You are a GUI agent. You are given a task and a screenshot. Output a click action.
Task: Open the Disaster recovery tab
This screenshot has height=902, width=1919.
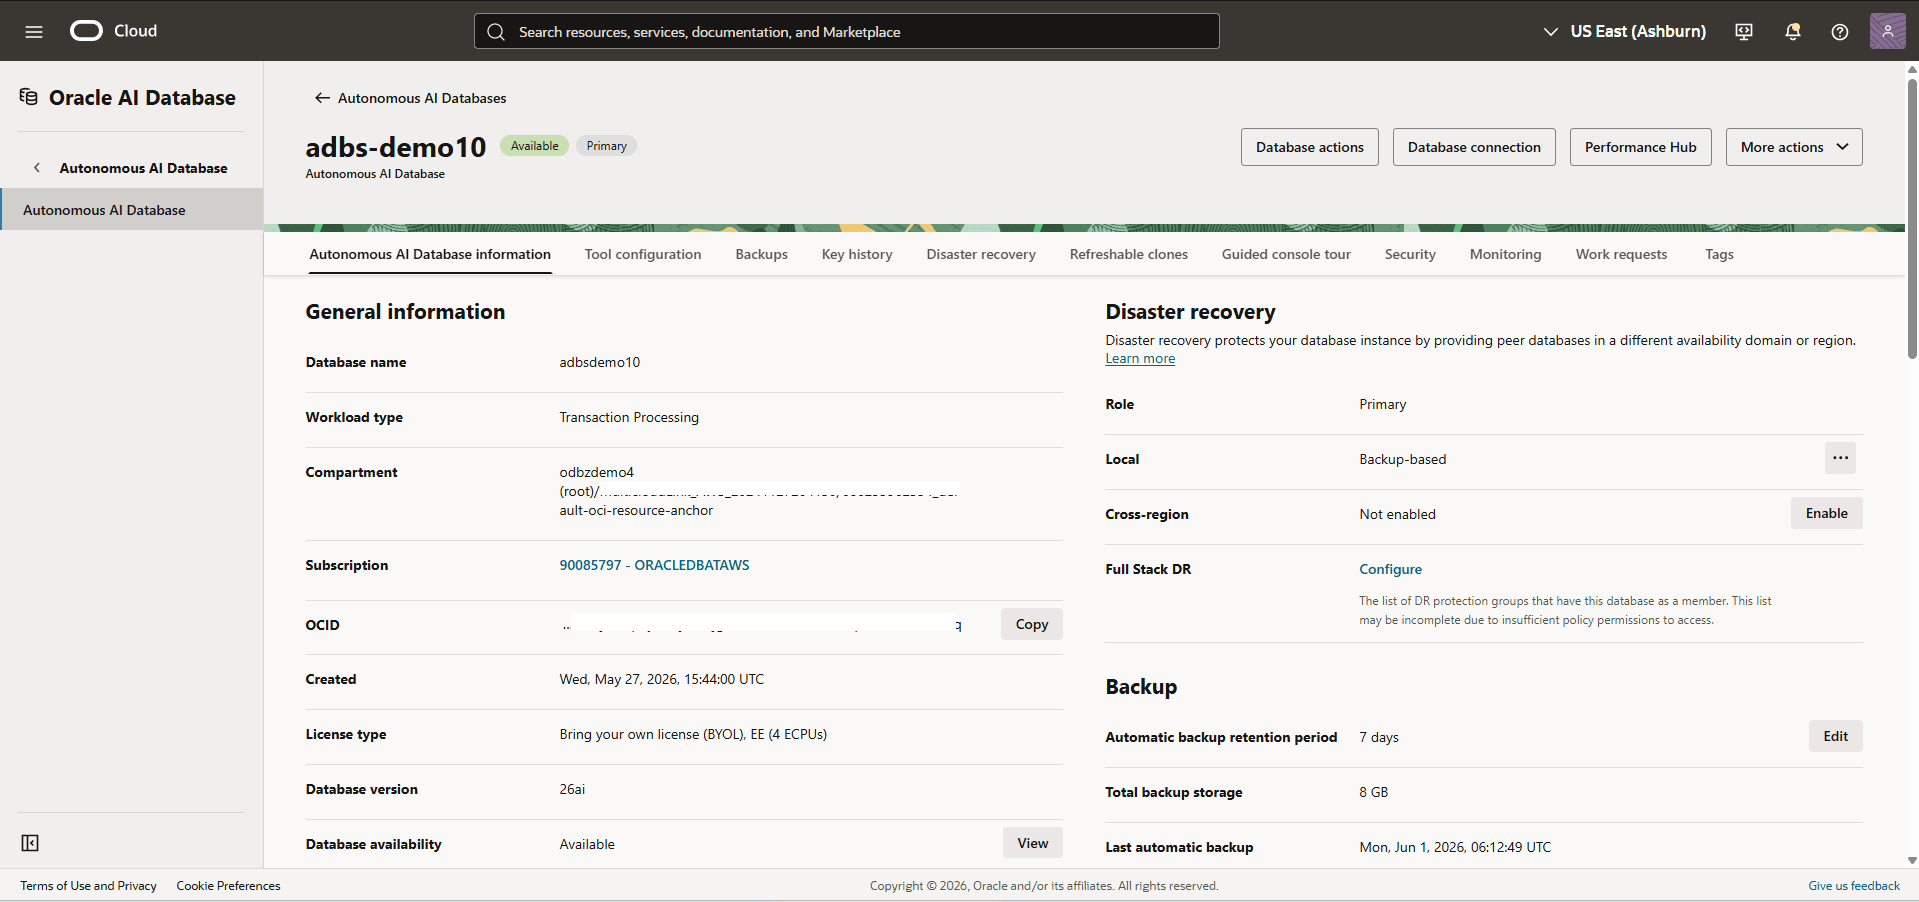(981, 254)
